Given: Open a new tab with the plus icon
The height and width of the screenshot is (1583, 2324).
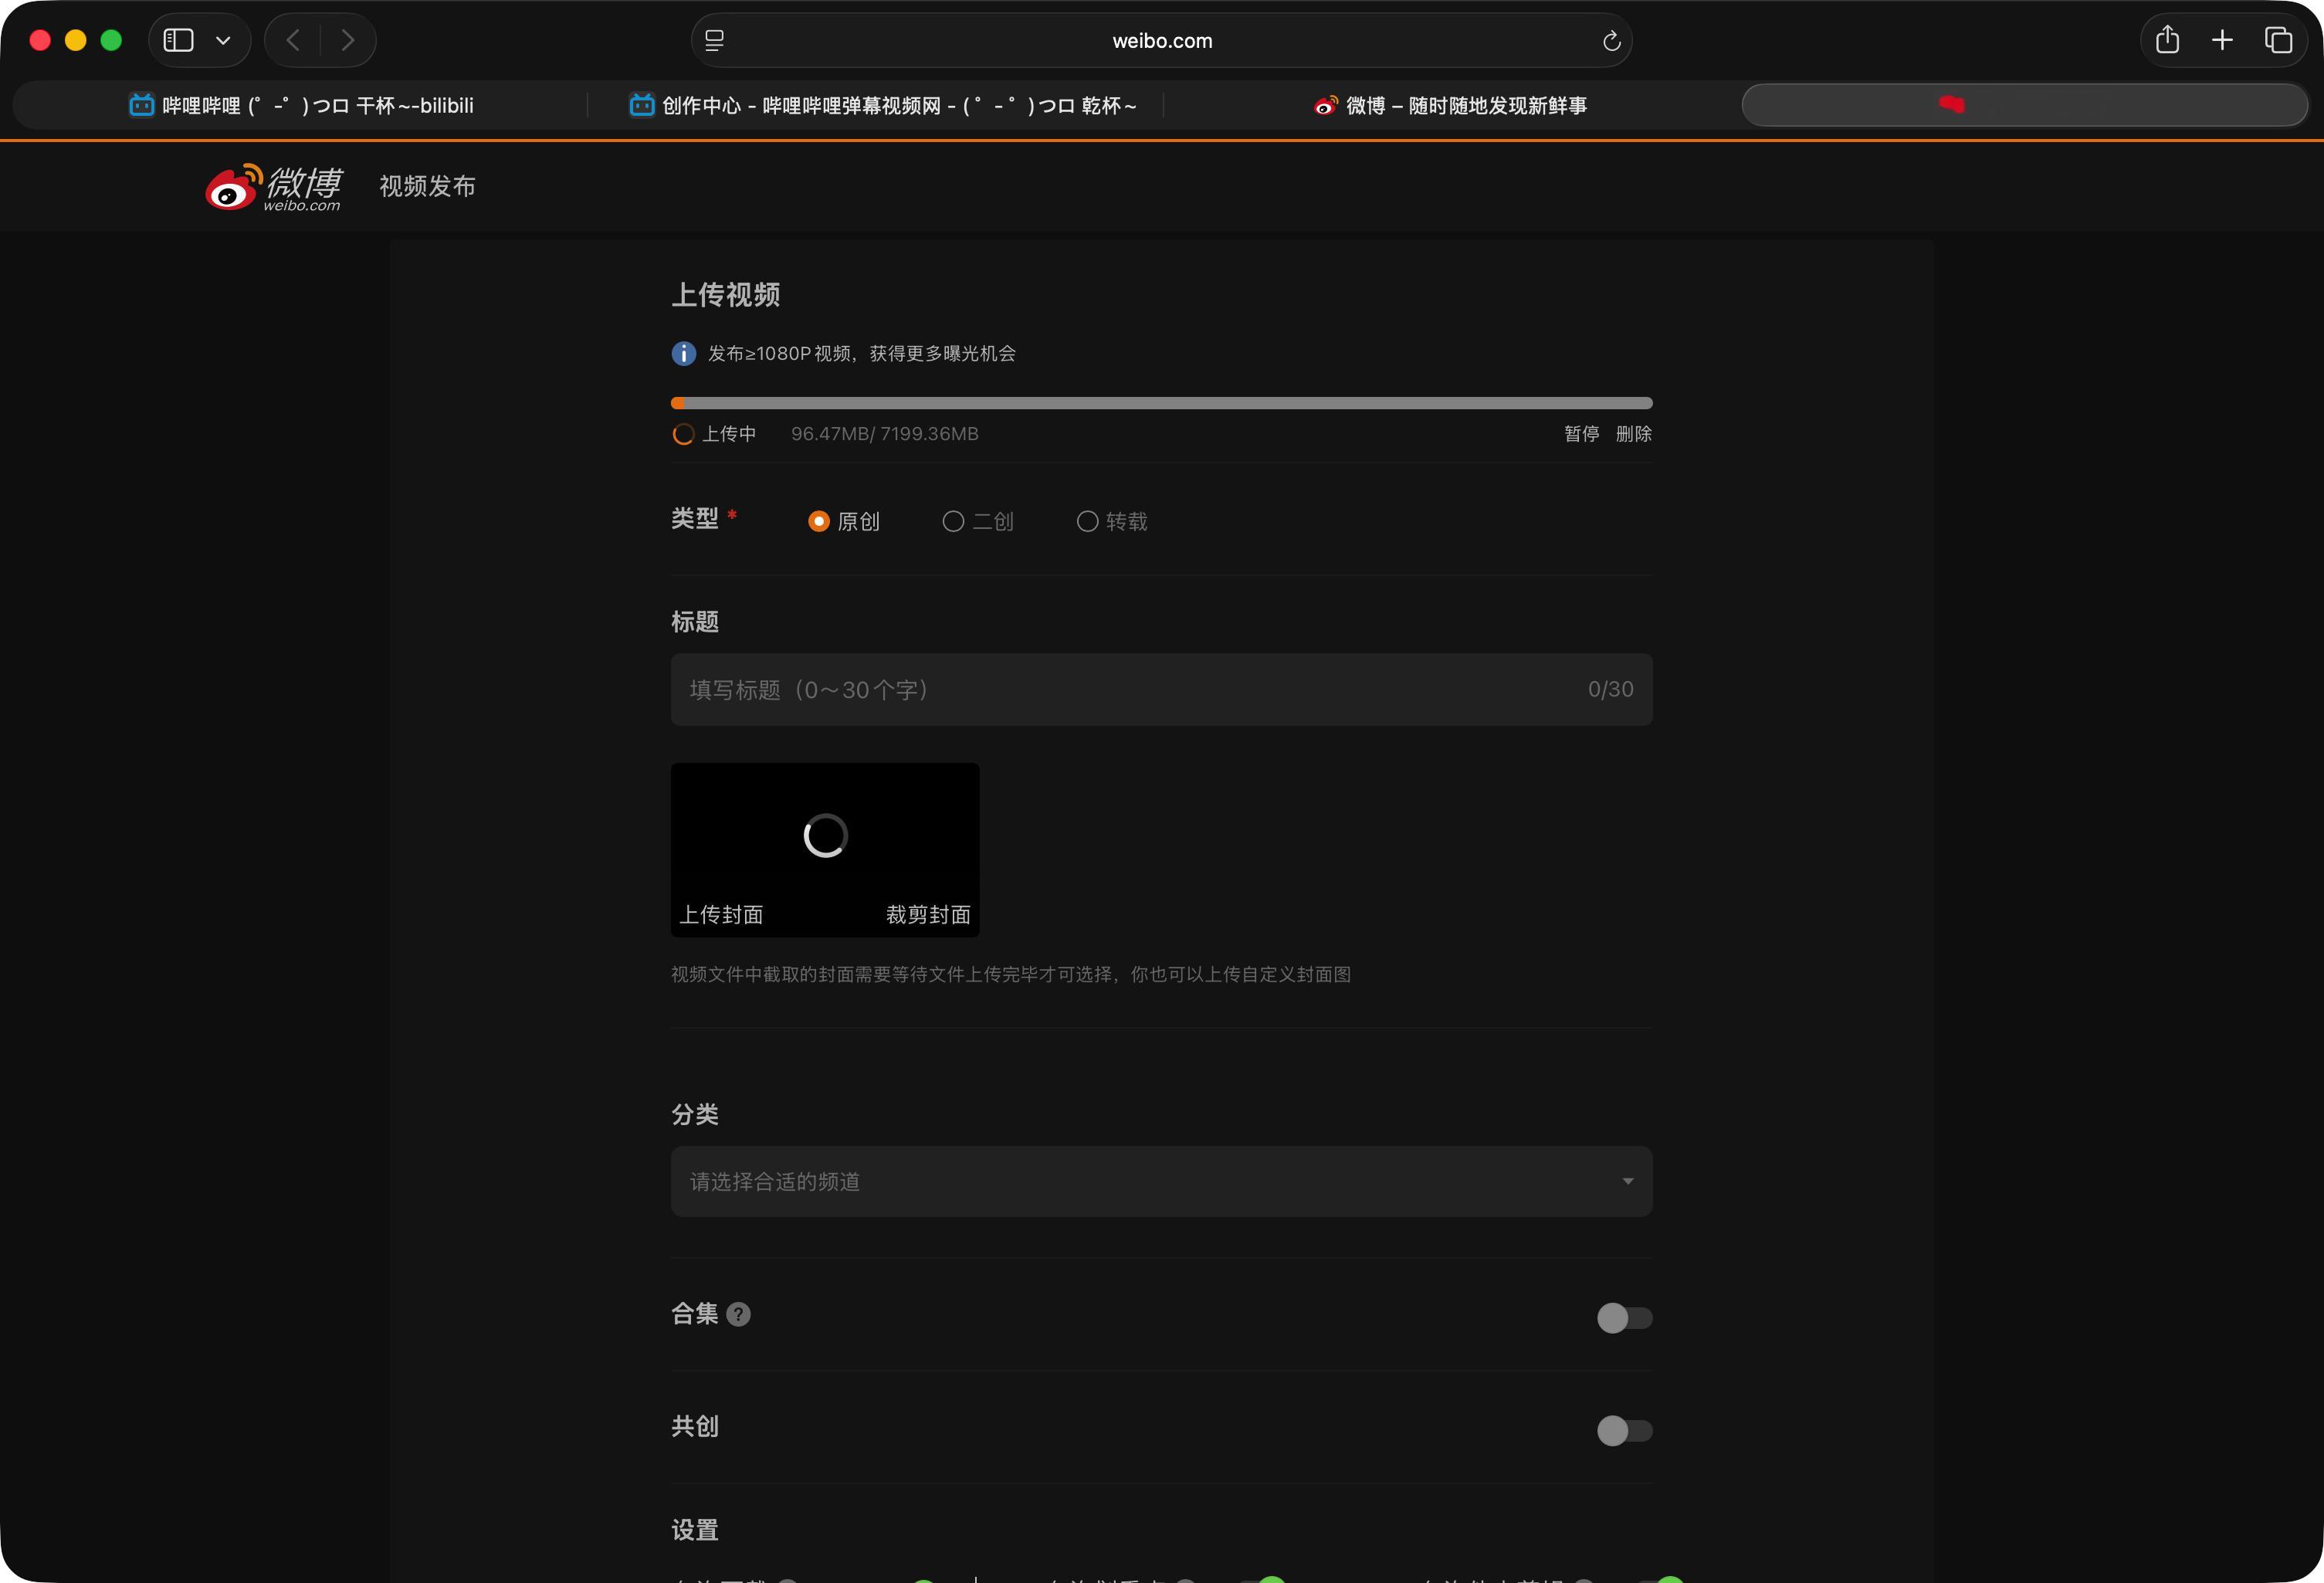Looking at the screenshot, I should click(2222, 40).
